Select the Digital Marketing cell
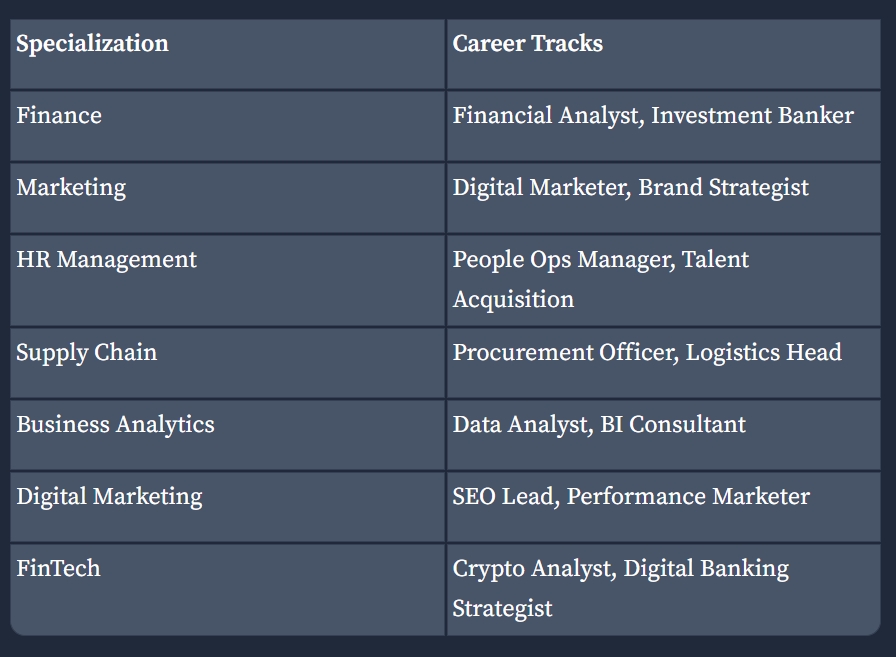896x657 pixels. pos(227,507)
